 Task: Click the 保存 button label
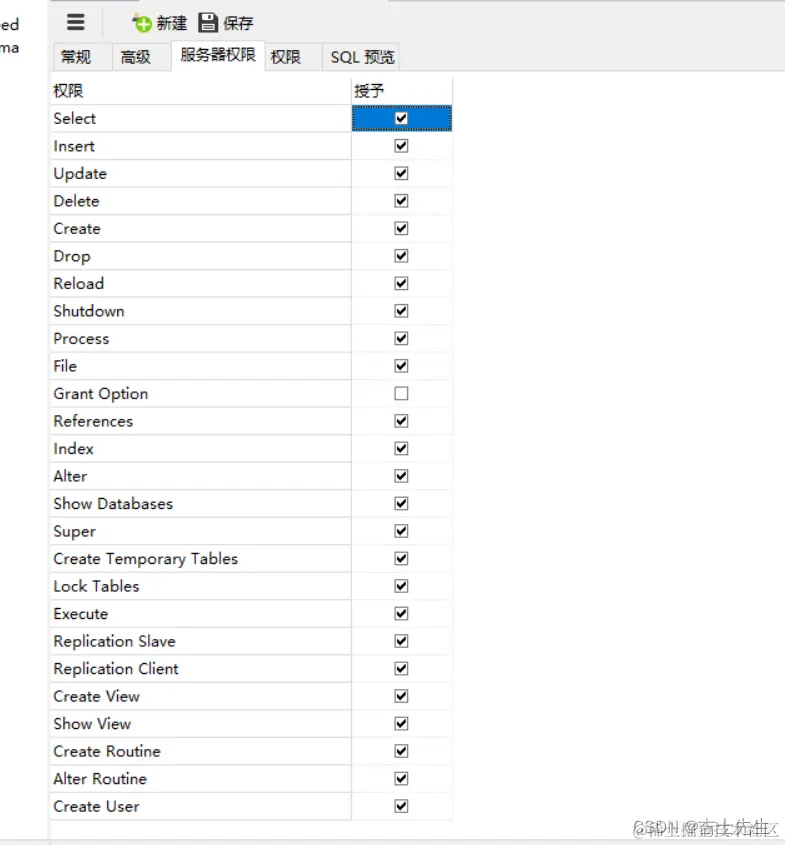click(x=238, y=23)
